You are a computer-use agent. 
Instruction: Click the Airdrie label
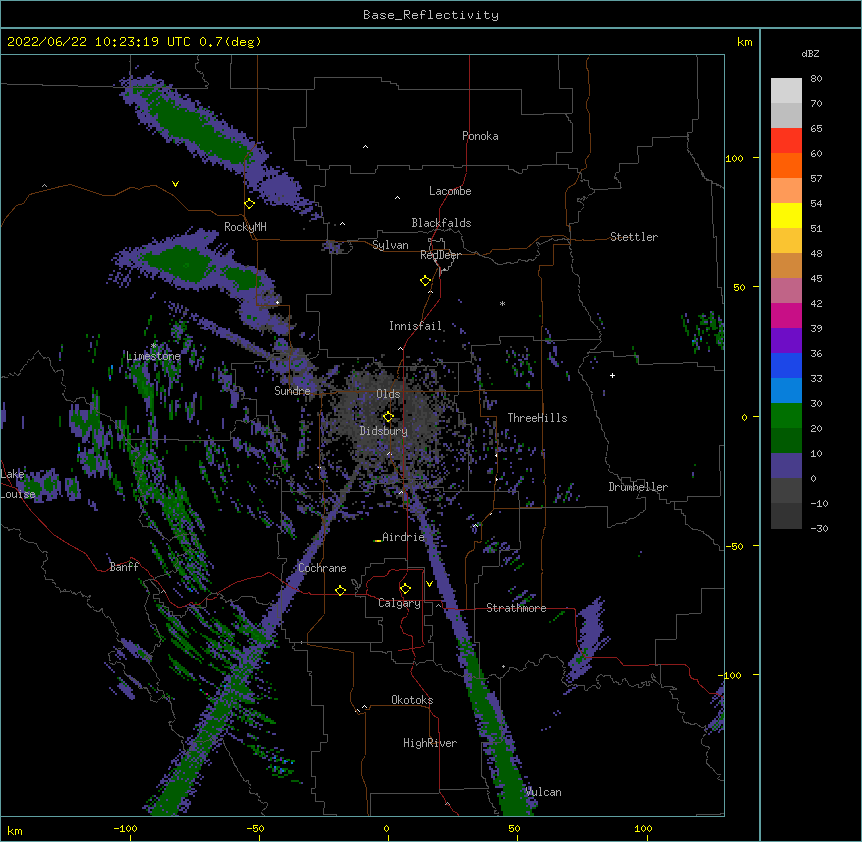pyautogui.click(x=404, y=537)
